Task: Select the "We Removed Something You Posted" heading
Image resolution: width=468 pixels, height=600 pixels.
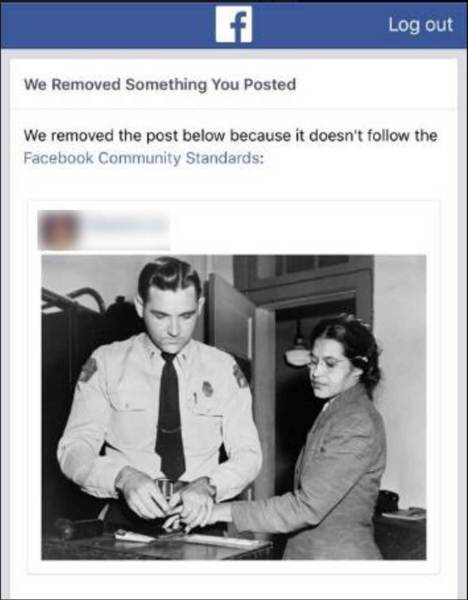Action: coord(160,84)
